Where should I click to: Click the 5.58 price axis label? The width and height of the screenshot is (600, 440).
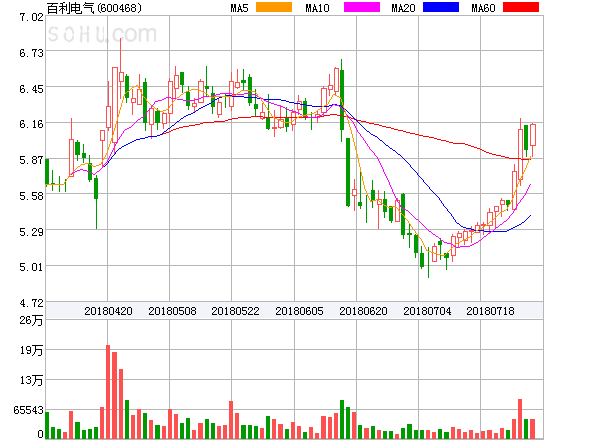tap(31, 196)
